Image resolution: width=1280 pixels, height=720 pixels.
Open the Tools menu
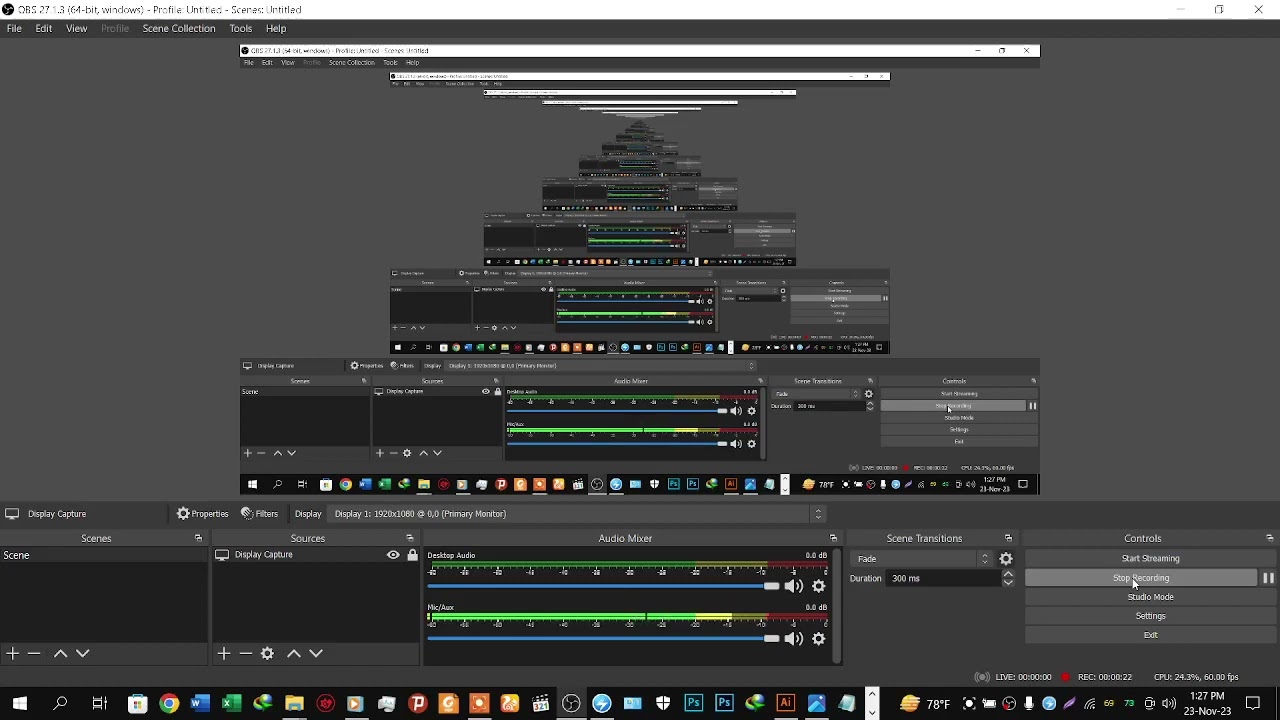point(241,29)
